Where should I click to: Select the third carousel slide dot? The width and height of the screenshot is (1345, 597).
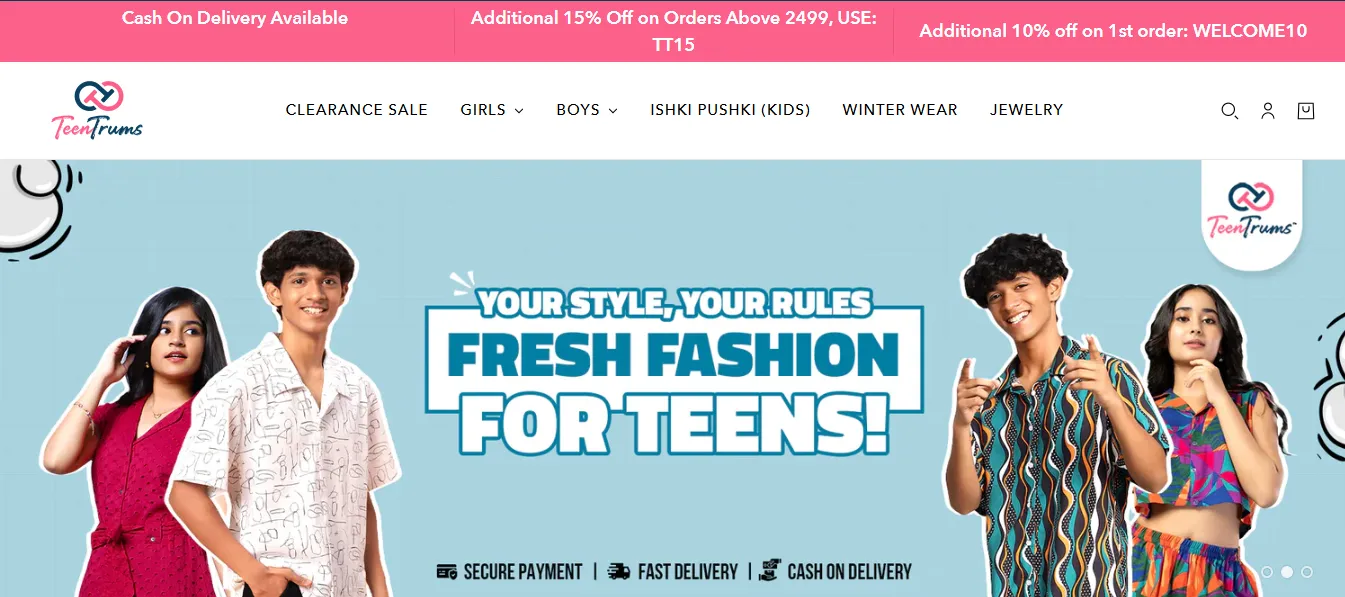click(x=1307, y=572)
